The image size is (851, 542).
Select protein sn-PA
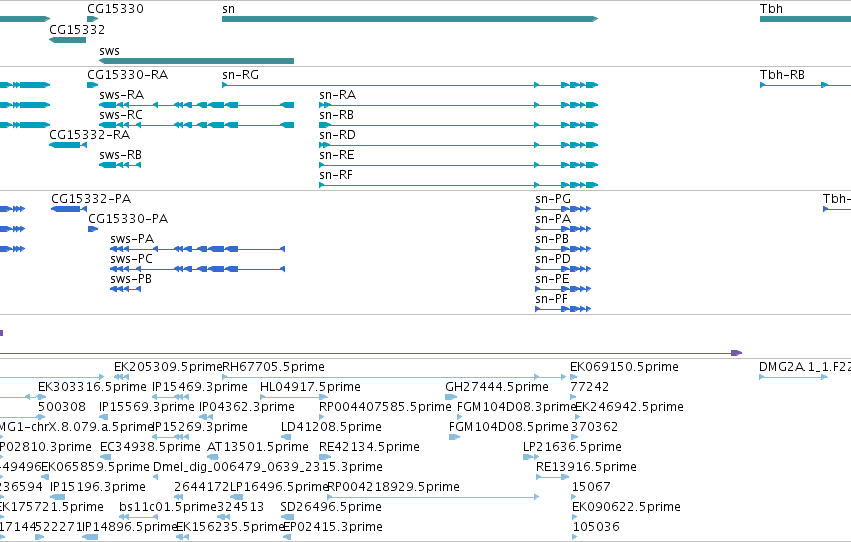(x=563, y=229)
